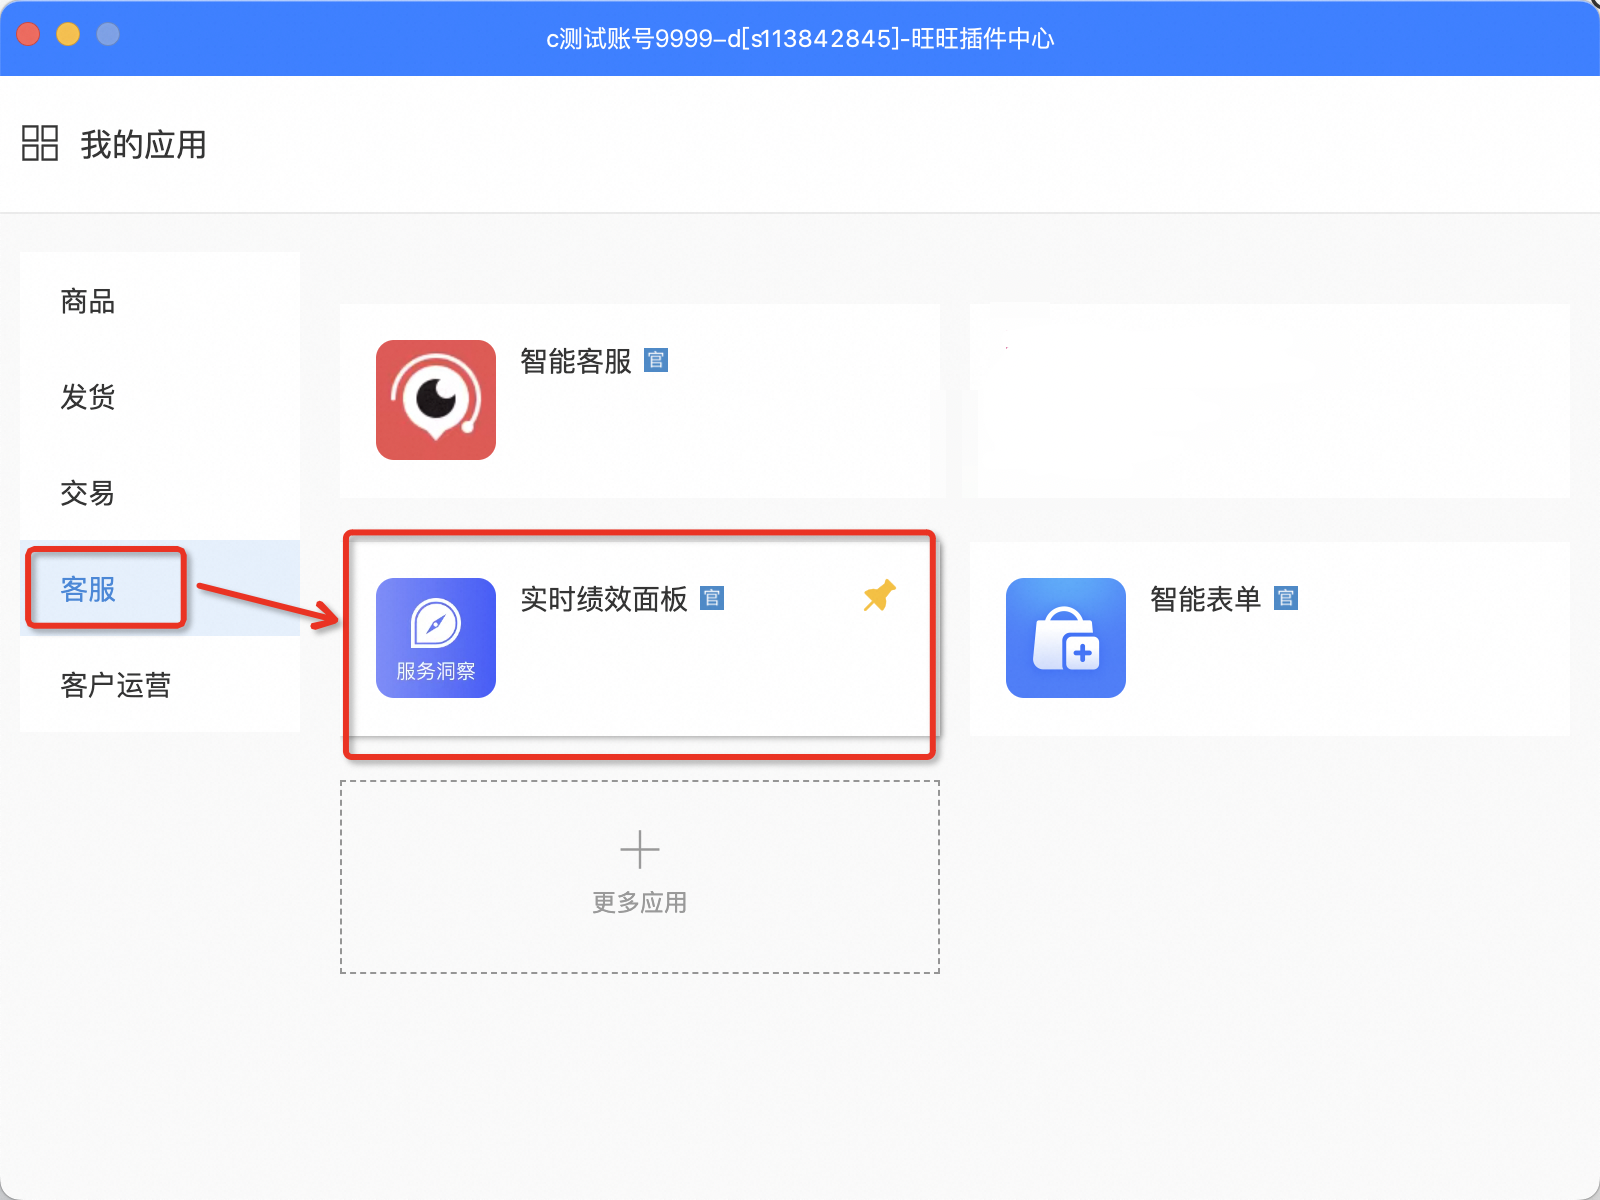Image resolution: width=1600 pixels, height=1200 pixels.
Task: Open the 智能表单 shopping bag icon
Action: pyautogui.click(x=1066, y=638)
